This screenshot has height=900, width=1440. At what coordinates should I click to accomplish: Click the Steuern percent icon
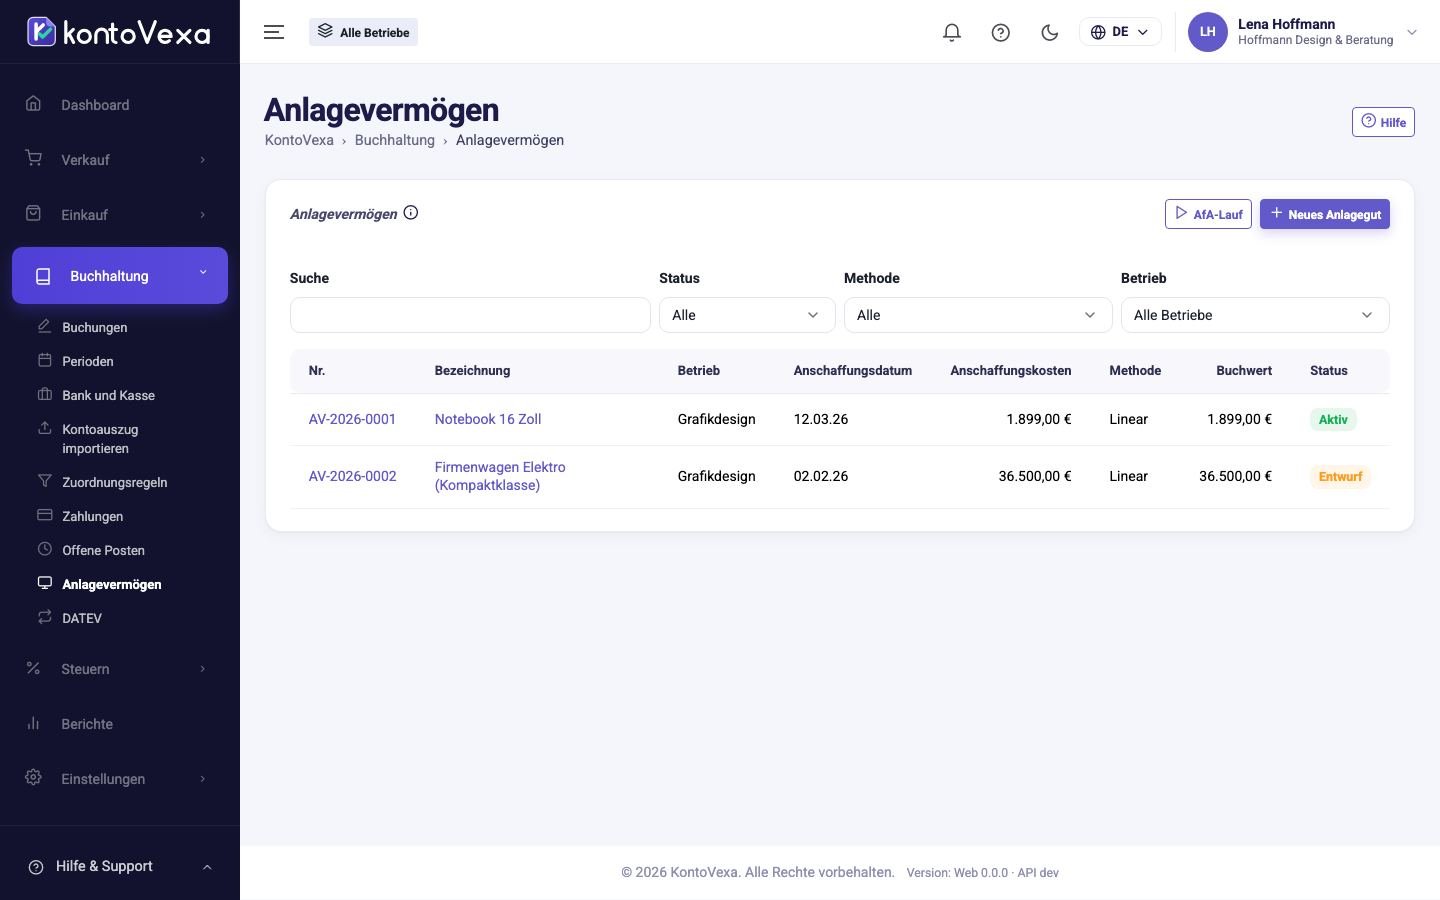[34, 668]
